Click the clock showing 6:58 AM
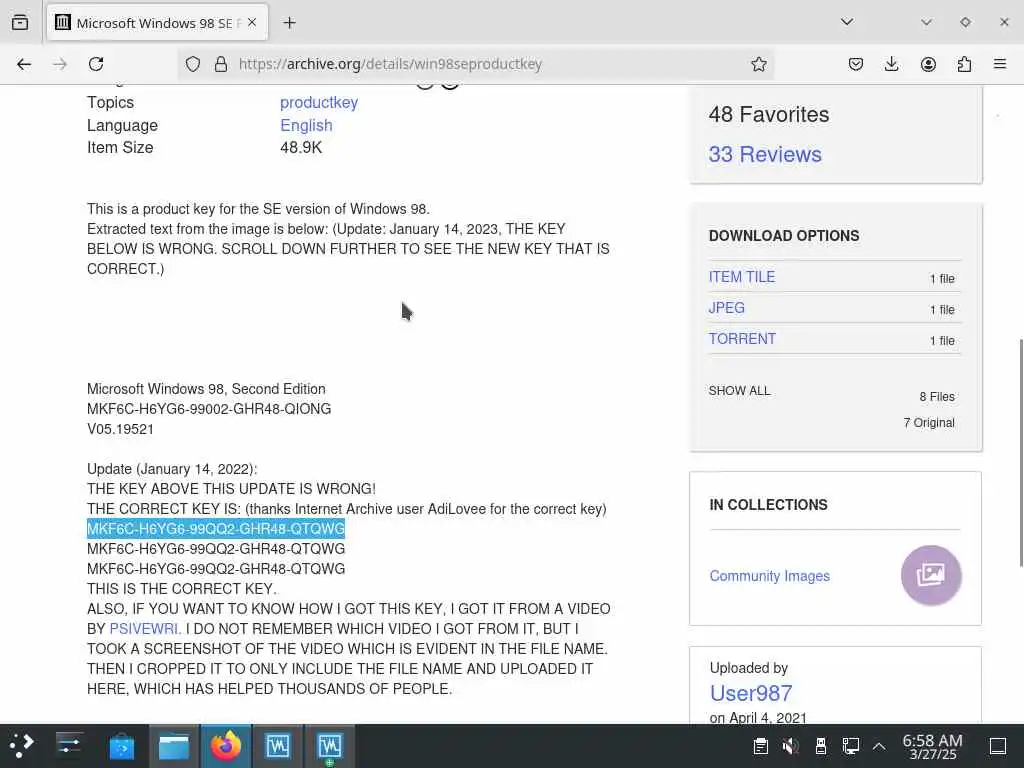 click(932, 746)
